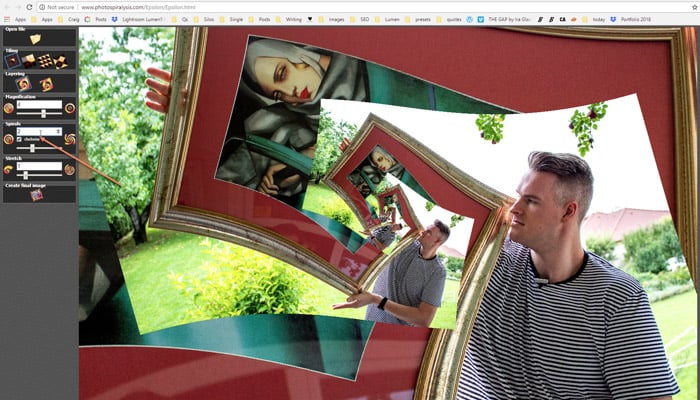Reload the page with browser refresh button
The width and height of the screenshot is (700, 400).
point(29,7)
